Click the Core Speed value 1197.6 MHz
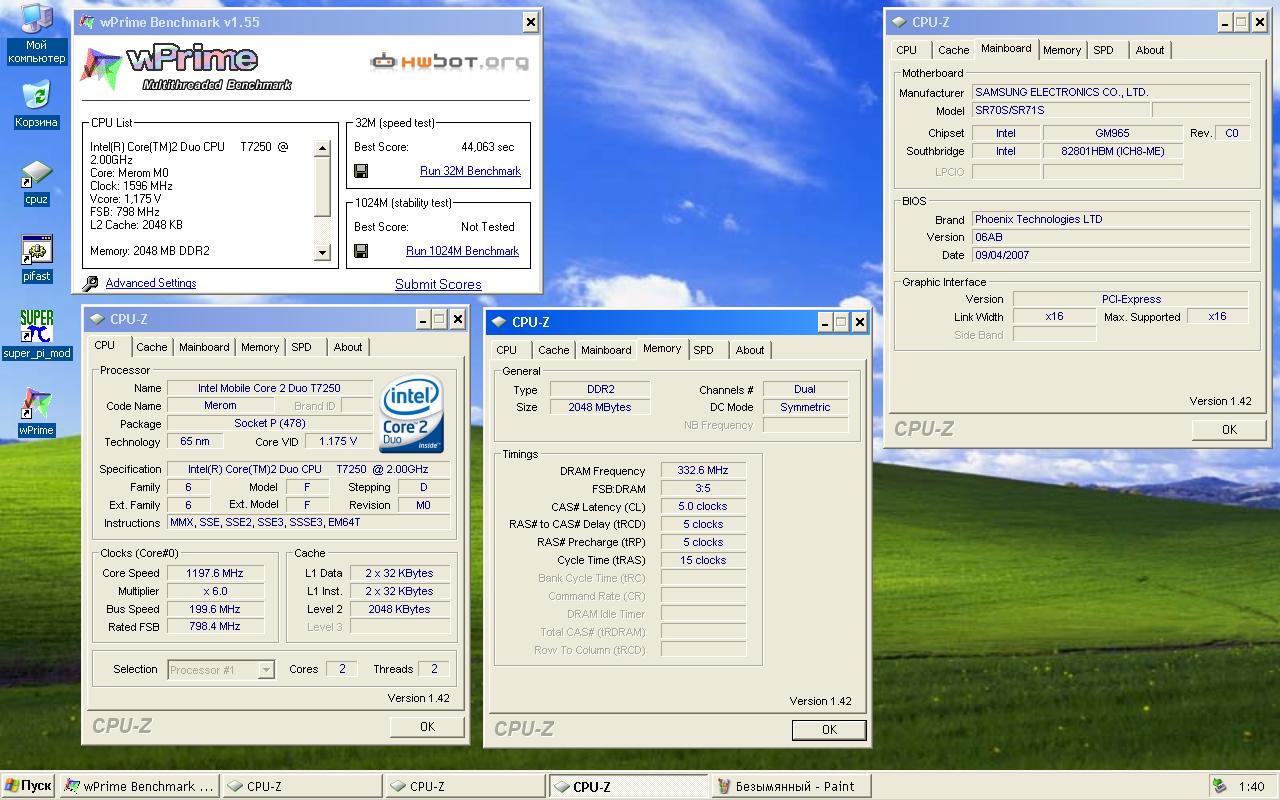Viewport: 1280px width, 800px height. 215,573
